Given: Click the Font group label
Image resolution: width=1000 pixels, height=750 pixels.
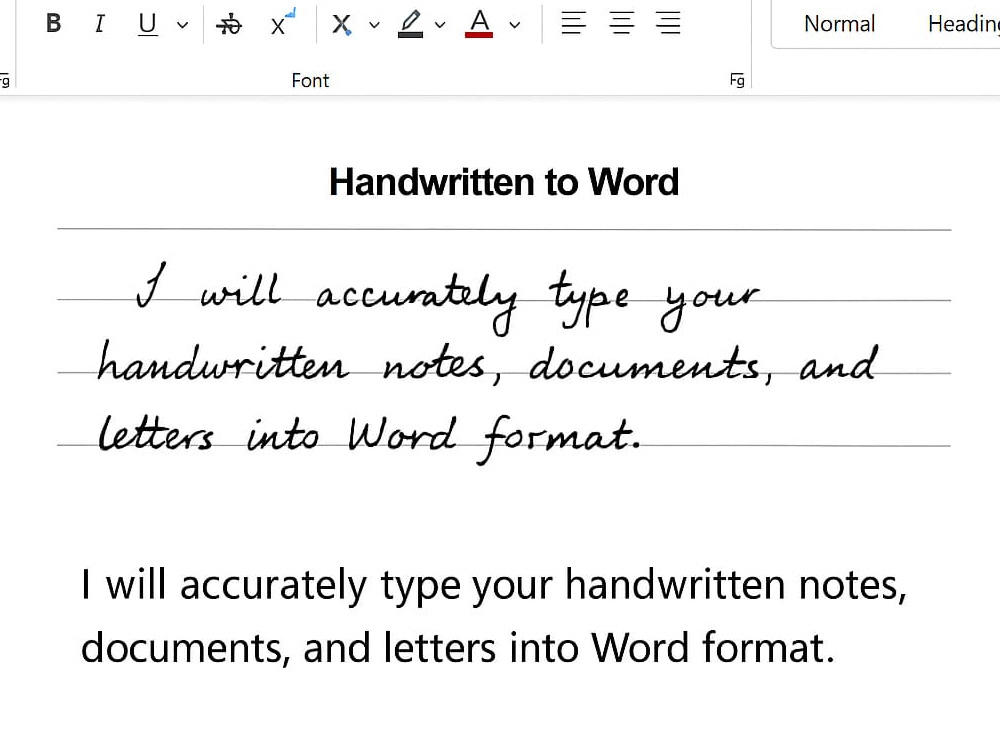Looking at the screenshot, I should point(310,80).
